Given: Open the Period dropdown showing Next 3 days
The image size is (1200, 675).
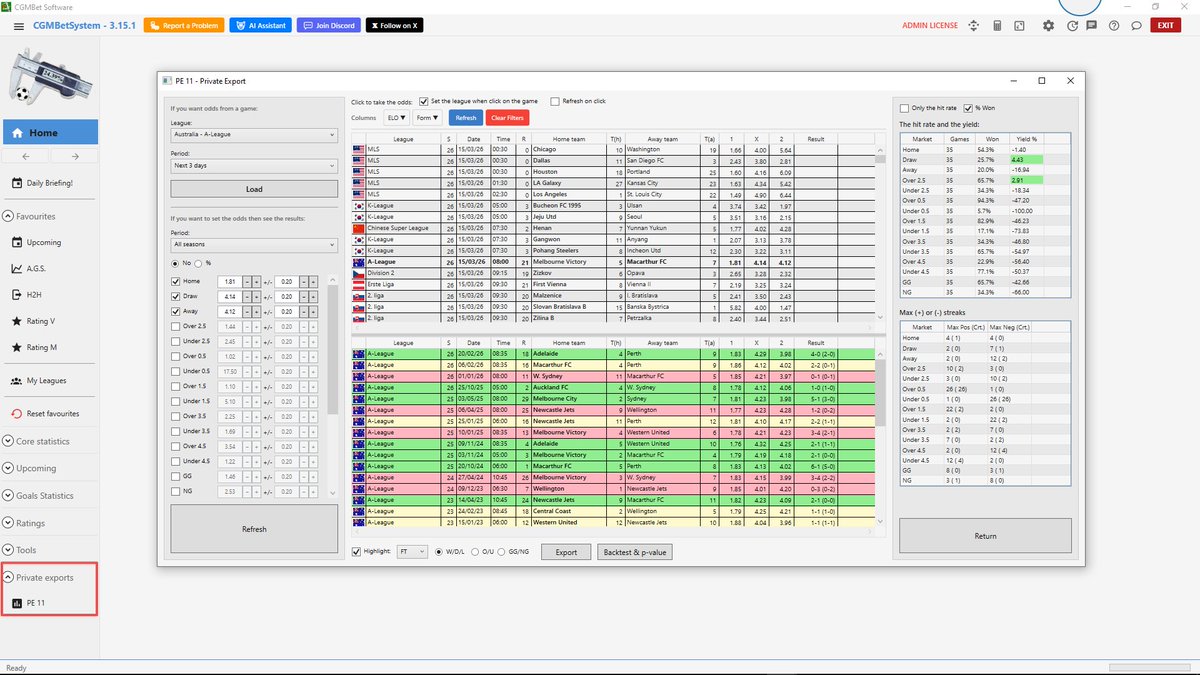Looking at the screenshot, I should point(254,165).
